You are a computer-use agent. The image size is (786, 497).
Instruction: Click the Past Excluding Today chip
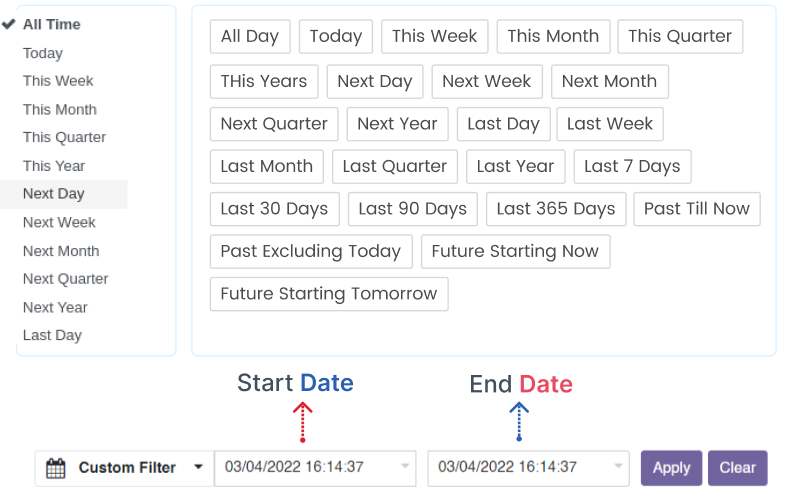click(x=310, y=251)
